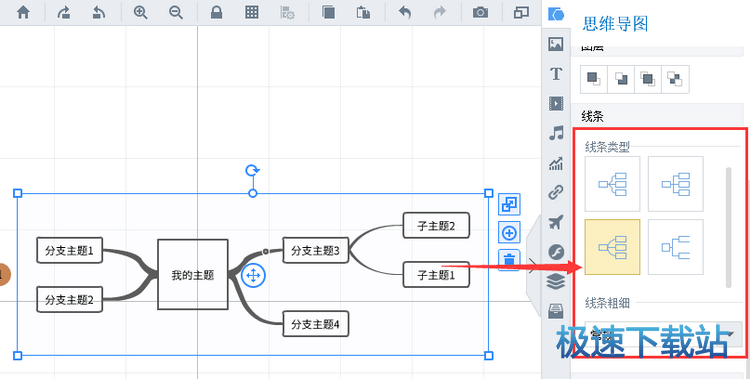This screenshot has width=750, height=379.
Task: Click the line type panel scrollbar
Action: [728, 227]
